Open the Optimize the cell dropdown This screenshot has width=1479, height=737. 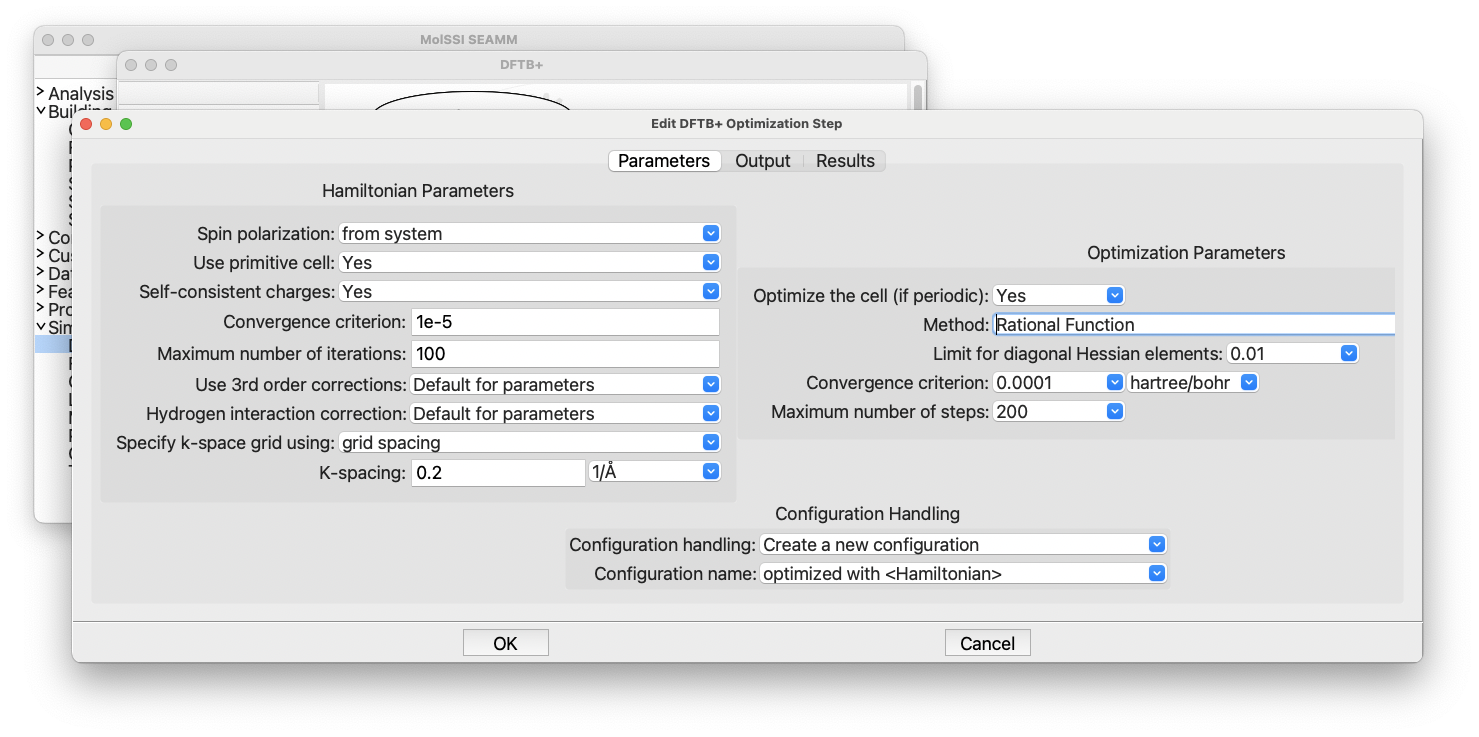1059,295
